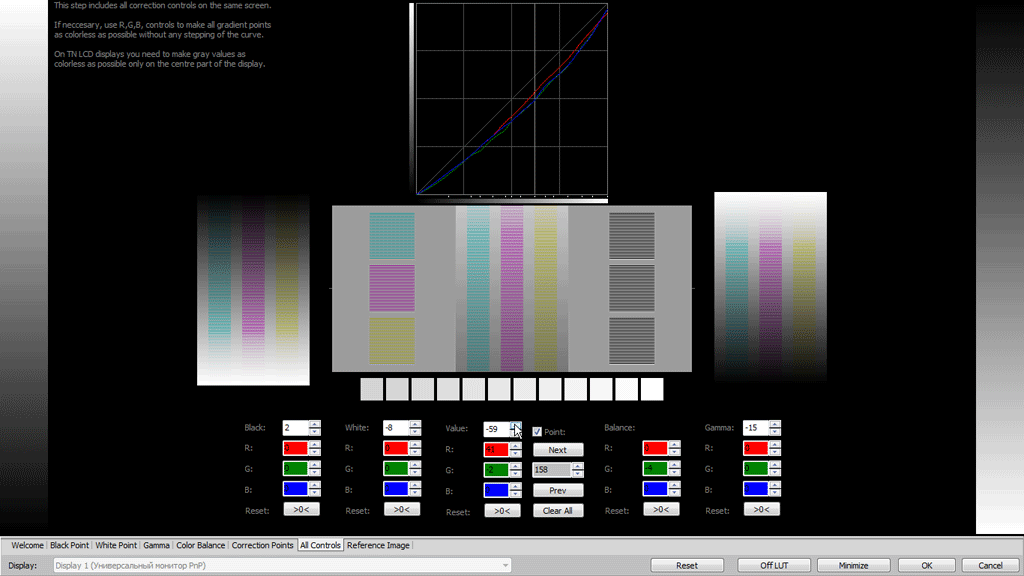Click OK to apply the calibration
Image resolution: width=1024 pixels, height=576 pixels.
coord(925,564)
